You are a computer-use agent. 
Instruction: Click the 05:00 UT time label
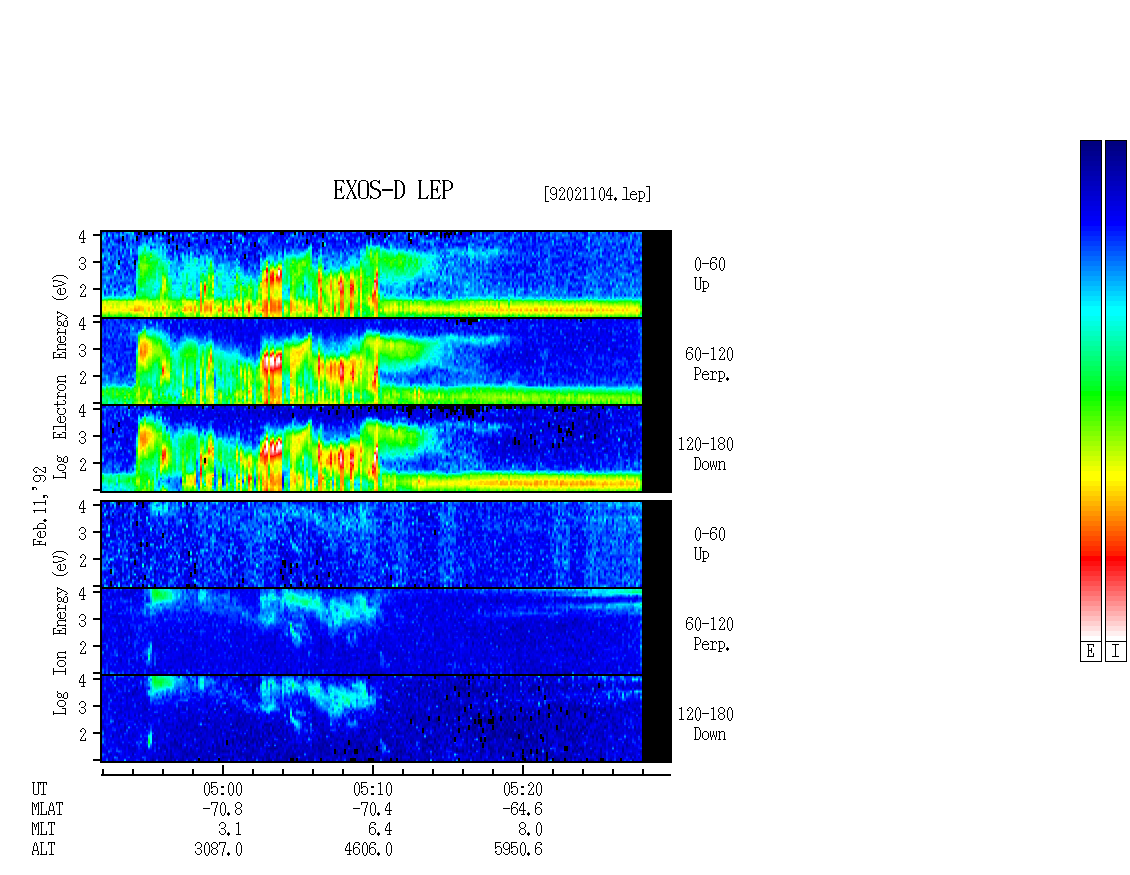(x=223, y=789)
